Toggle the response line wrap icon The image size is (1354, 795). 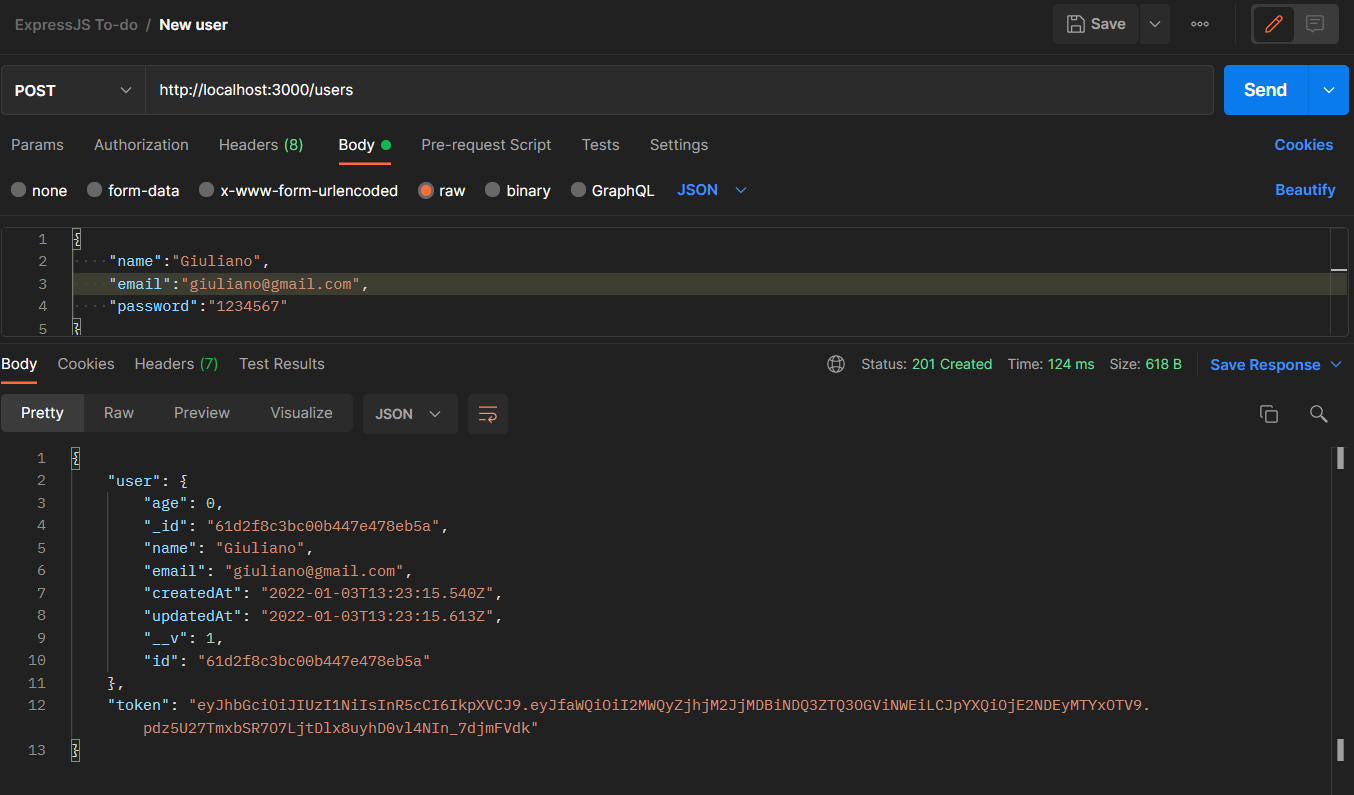tap(488, 414)
